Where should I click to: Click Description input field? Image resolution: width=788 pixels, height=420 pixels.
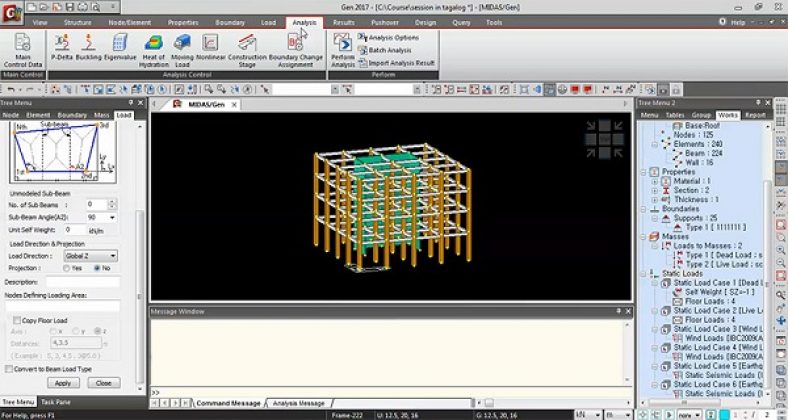tap(83, 282)
